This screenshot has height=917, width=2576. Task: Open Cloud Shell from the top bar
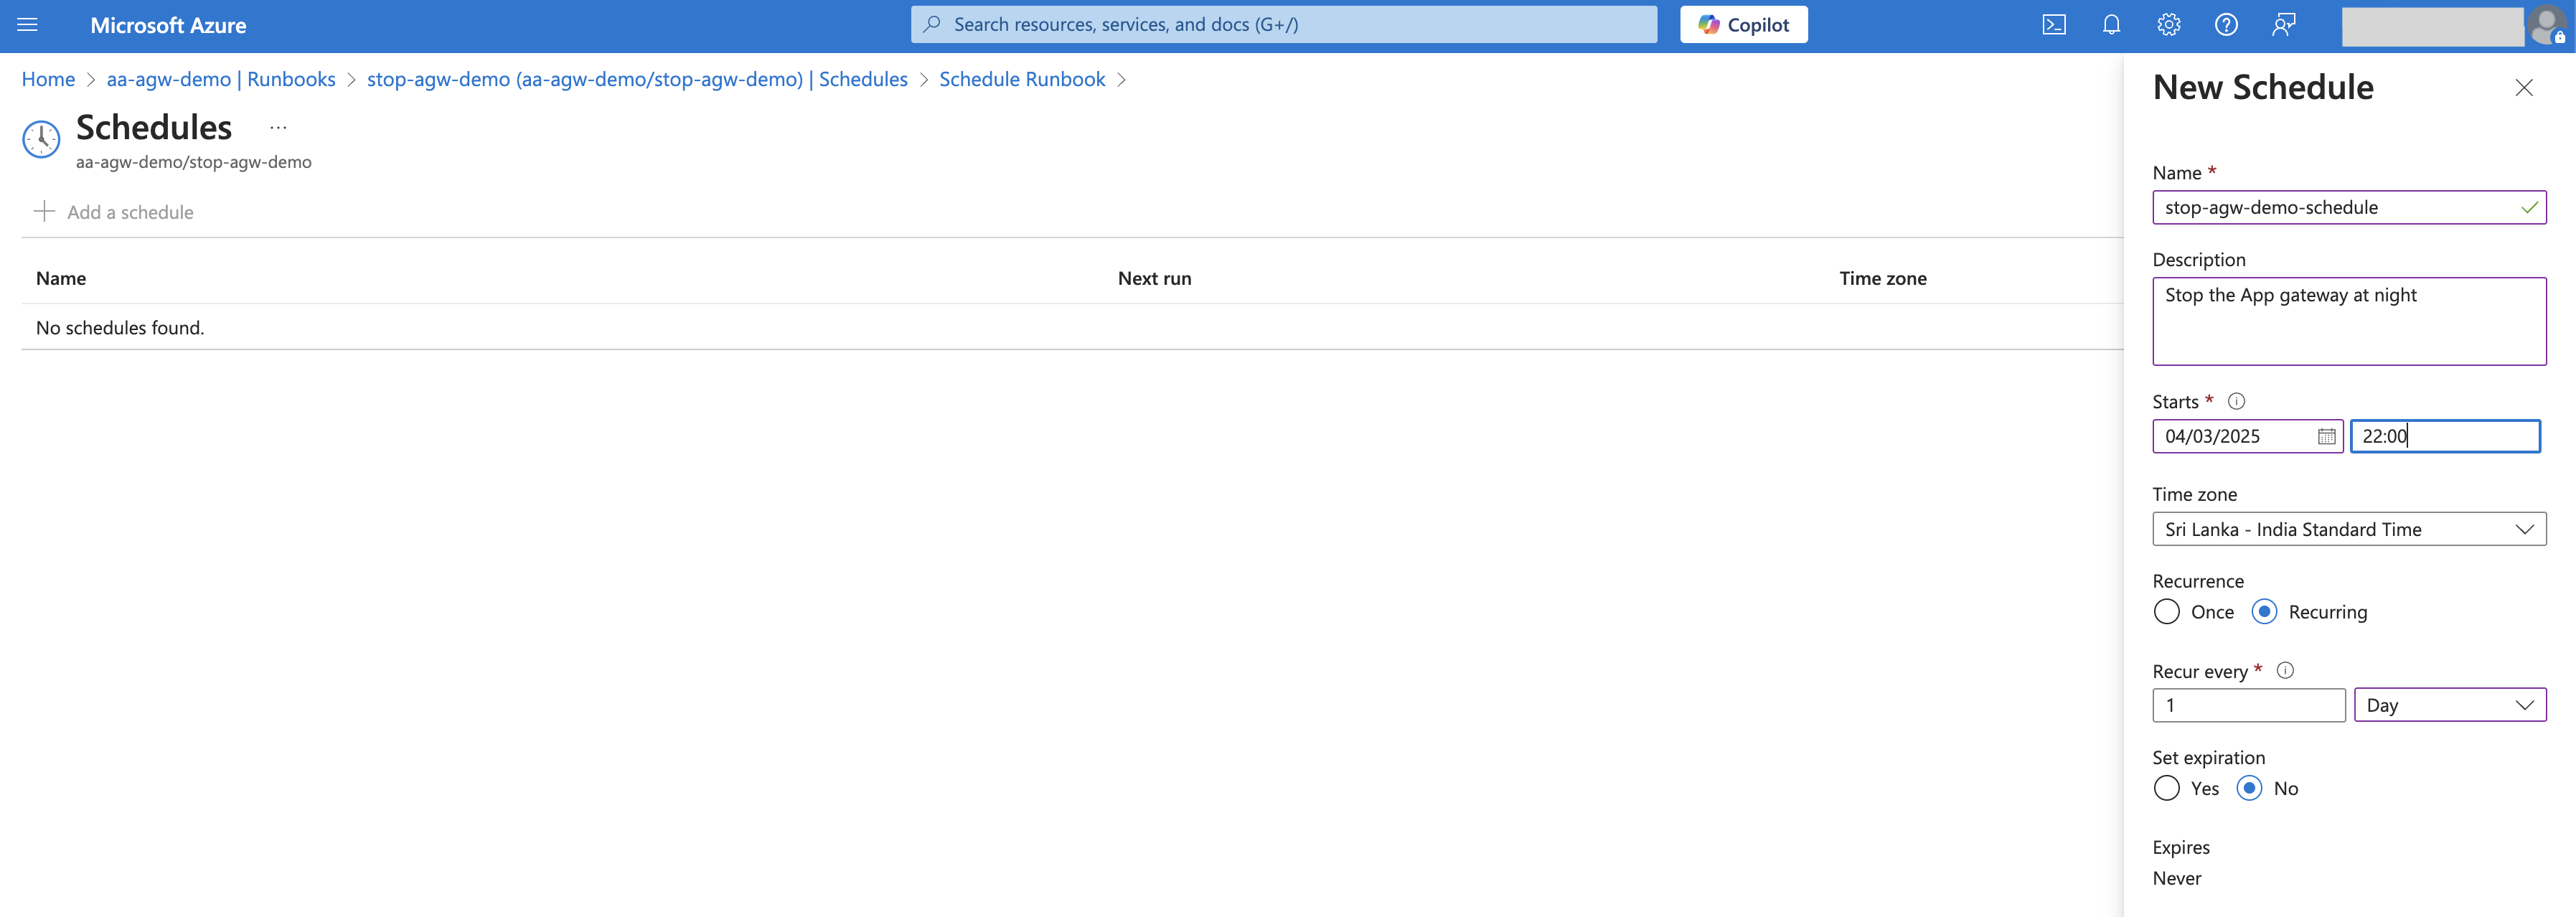coord(2054,25)
